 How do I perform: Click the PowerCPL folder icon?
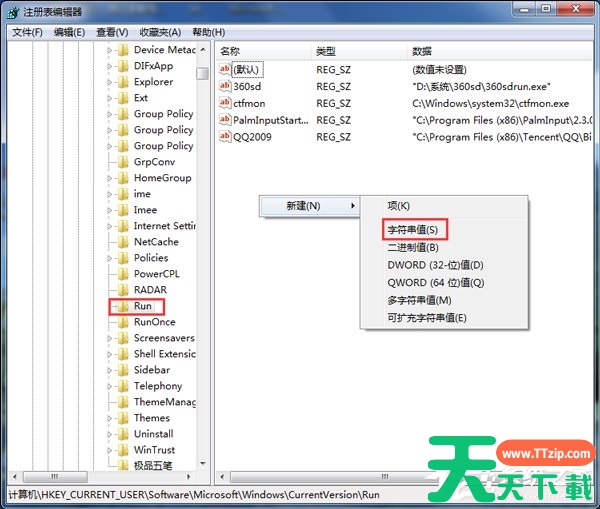coord(123,274)
